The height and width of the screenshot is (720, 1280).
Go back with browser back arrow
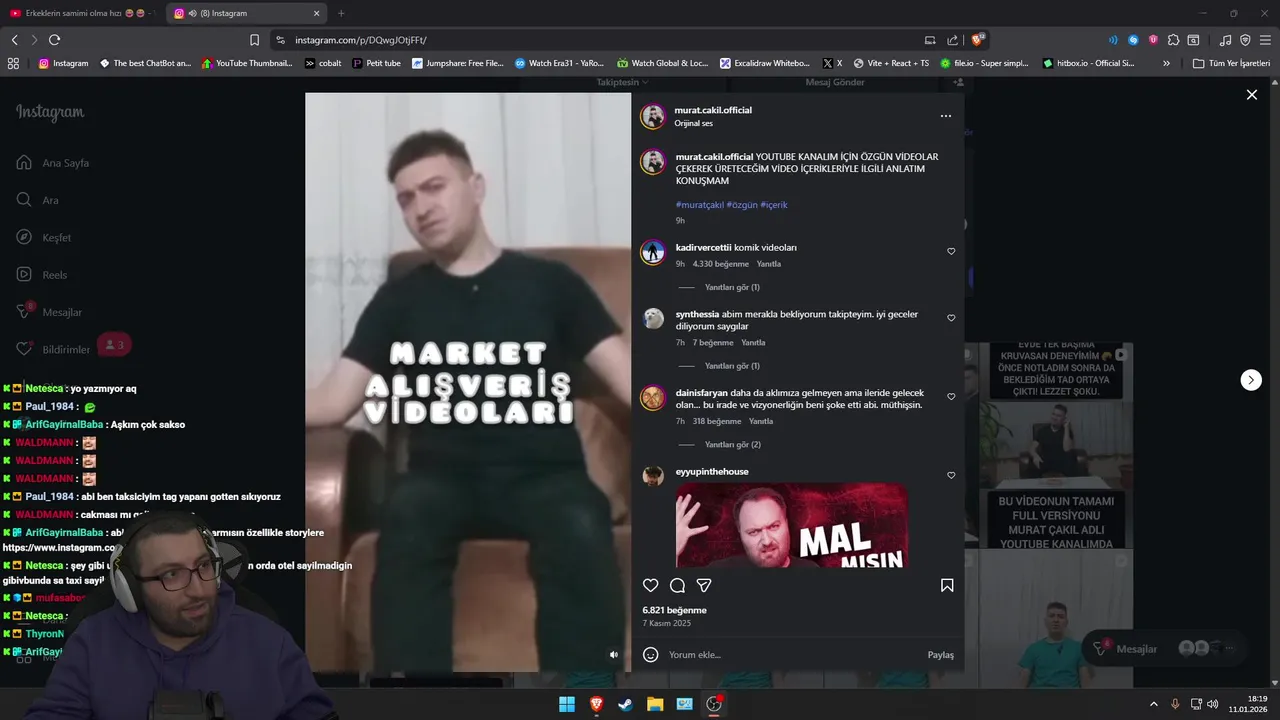(x=15, y=40)
